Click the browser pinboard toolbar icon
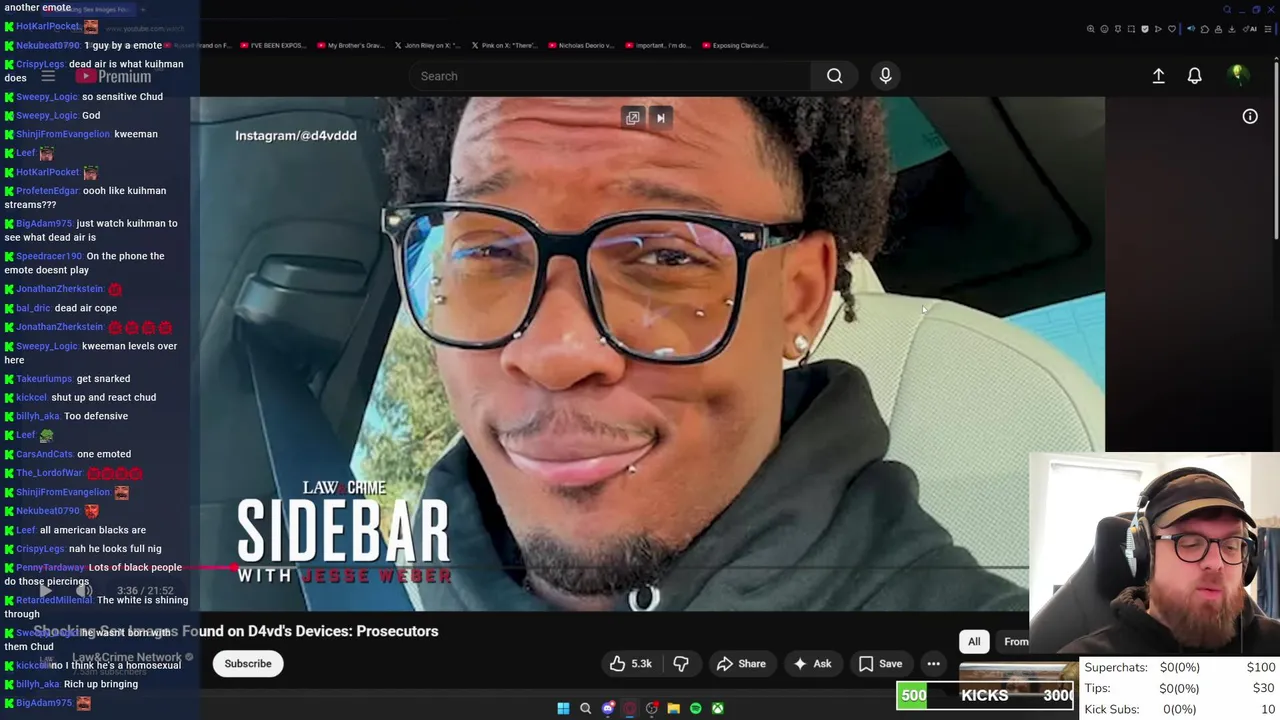Screen dimensions: 1280x720 coord(1118,29)
